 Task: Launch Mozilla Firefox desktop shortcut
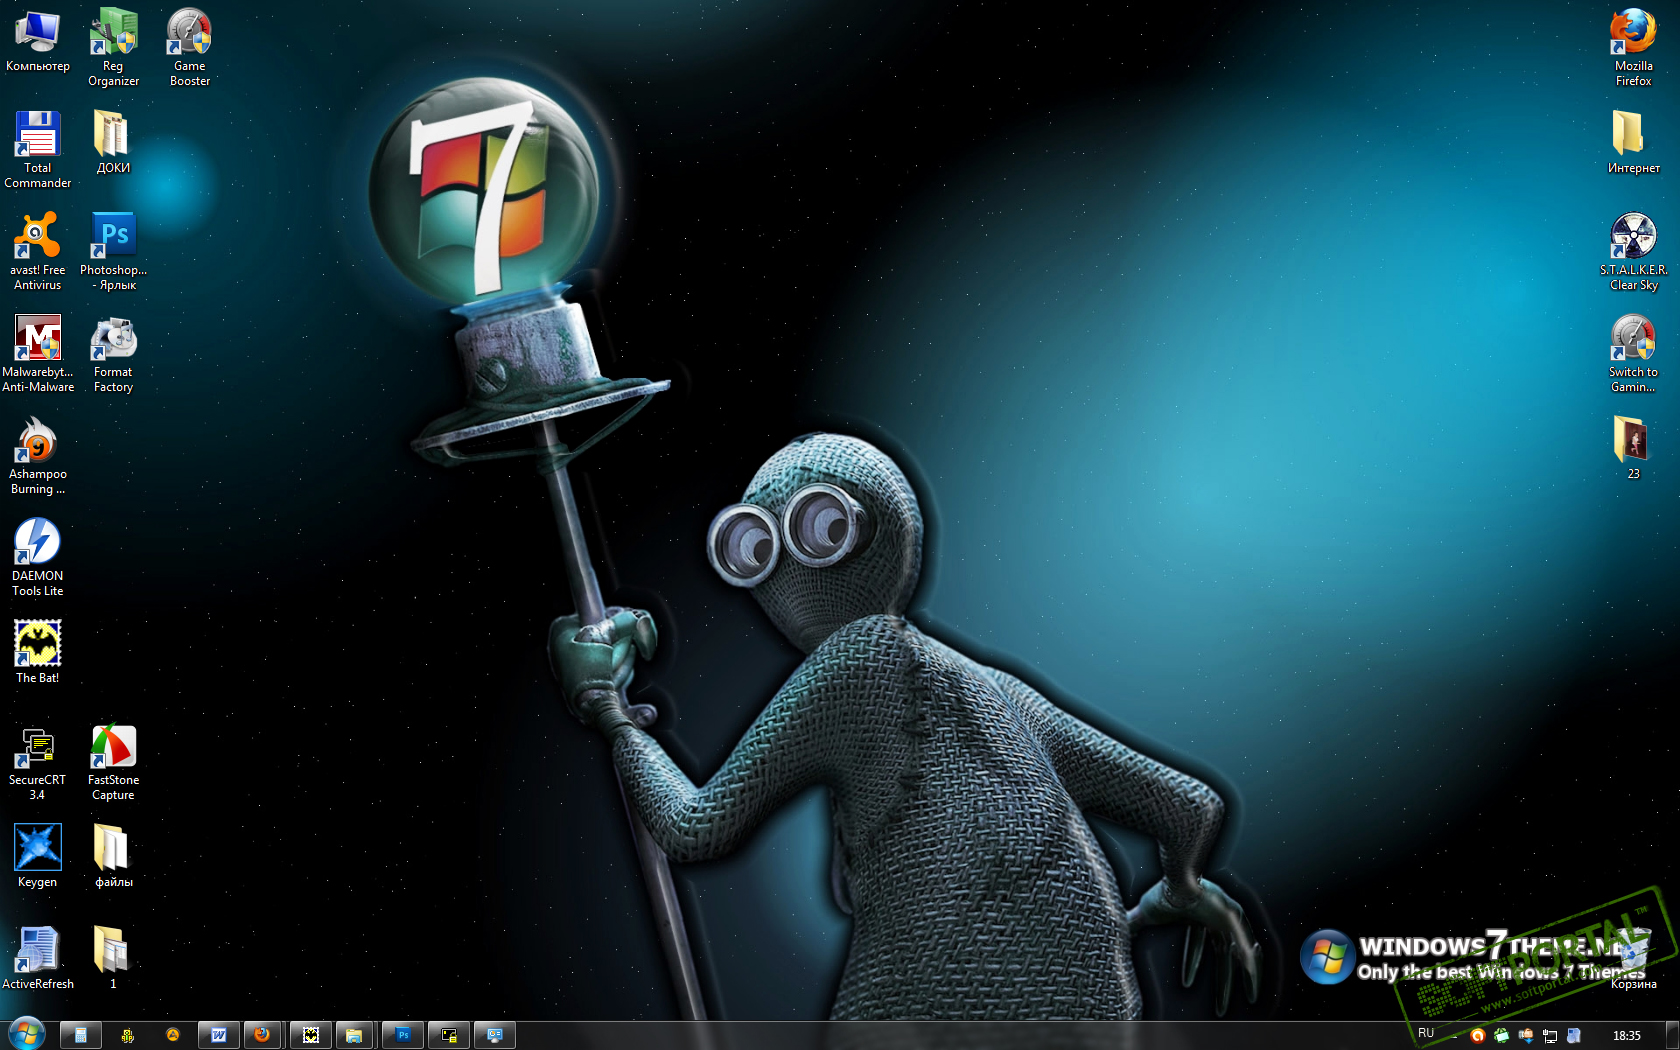1633,48
